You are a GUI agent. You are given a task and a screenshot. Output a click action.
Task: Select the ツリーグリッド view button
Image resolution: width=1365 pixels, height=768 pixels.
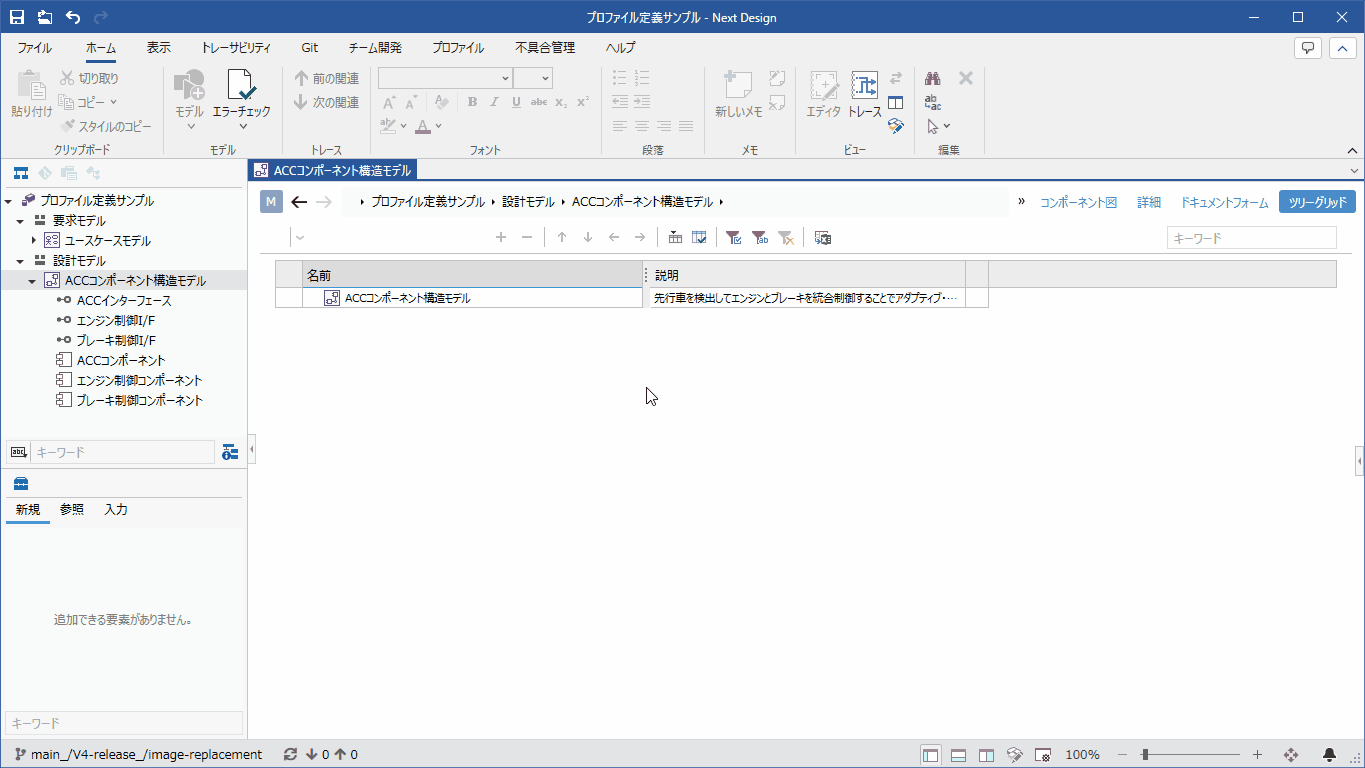pyautogui.click(x=1317, y=202)
